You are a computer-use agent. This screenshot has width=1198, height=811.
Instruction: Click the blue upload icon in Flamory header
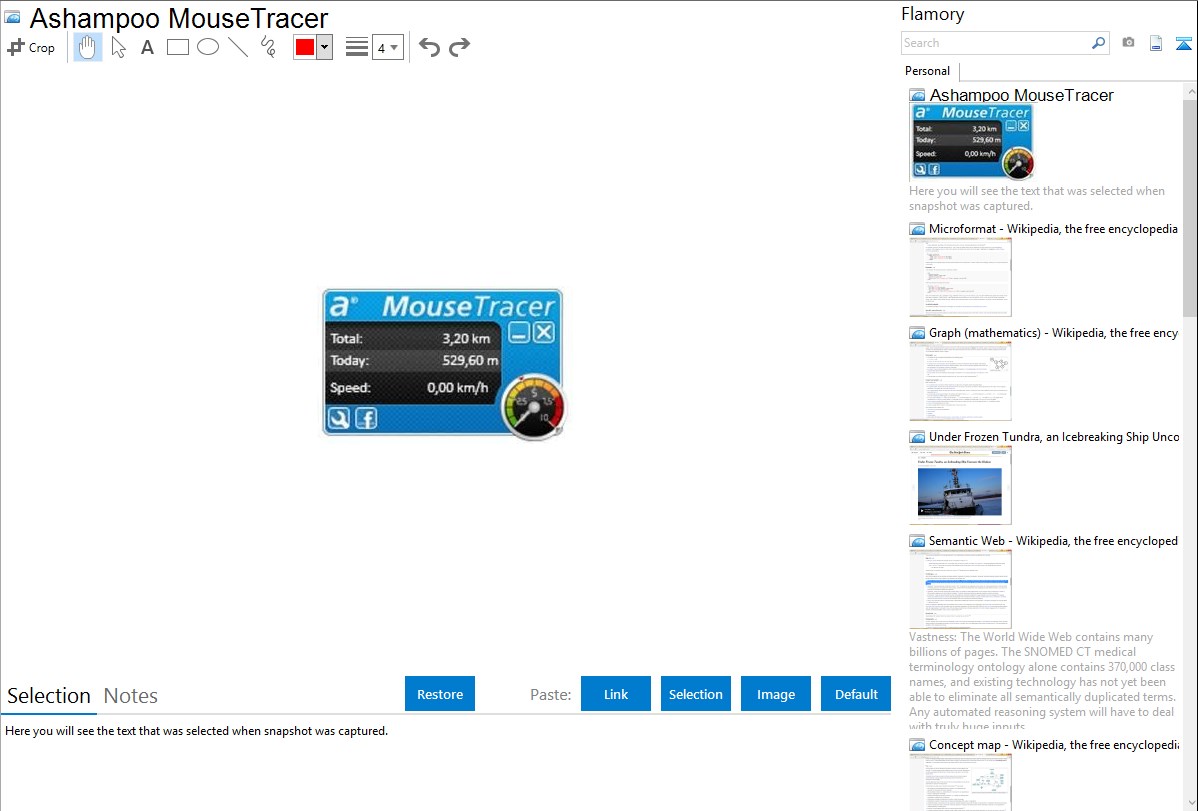1183,43
